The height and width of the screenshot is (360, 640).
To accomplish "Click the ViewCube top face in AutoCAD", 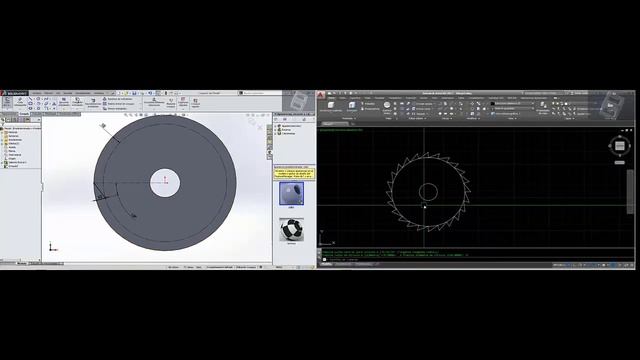I will pos(620,146).
